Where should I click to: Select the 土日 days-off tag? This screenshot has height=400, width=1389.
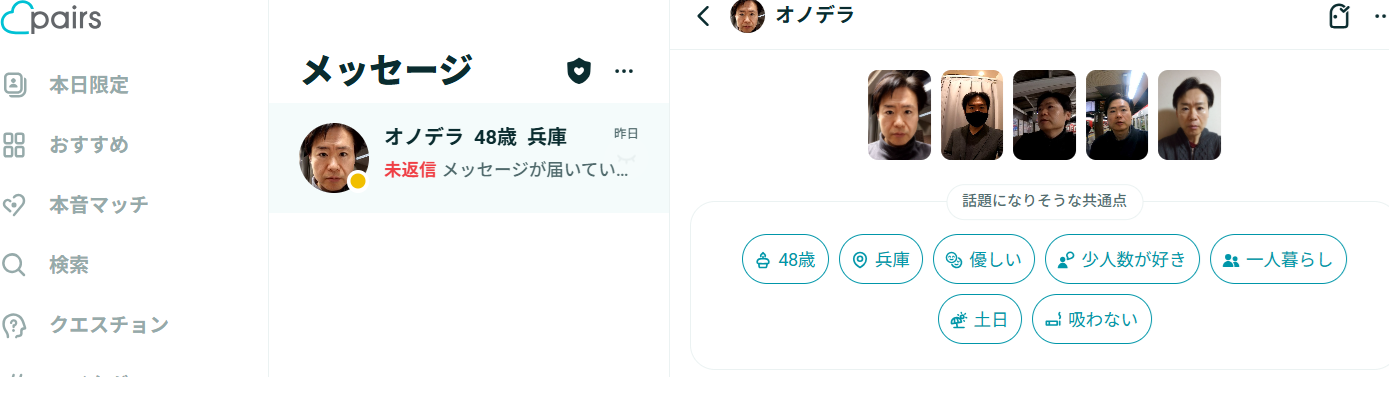tap(979, 320)
